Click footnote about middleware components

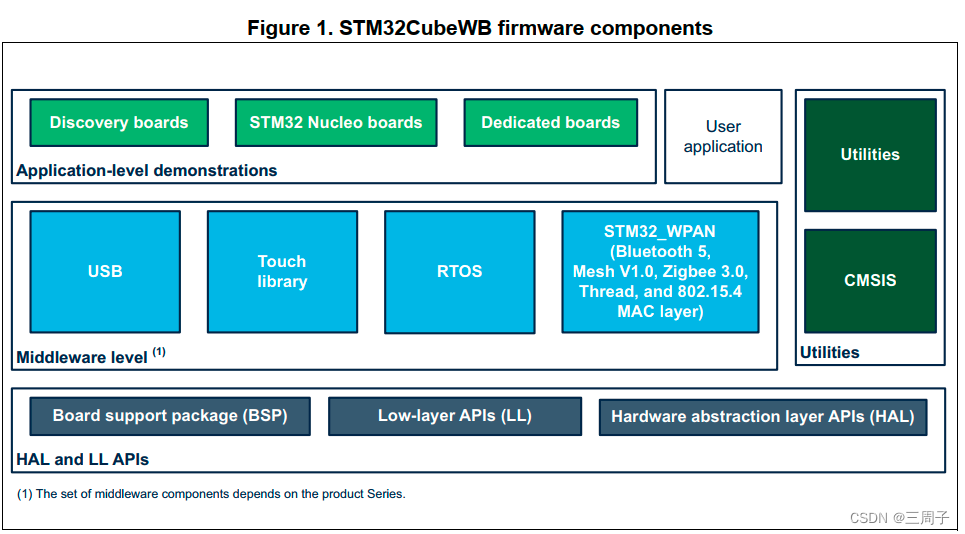pos(211,494)
